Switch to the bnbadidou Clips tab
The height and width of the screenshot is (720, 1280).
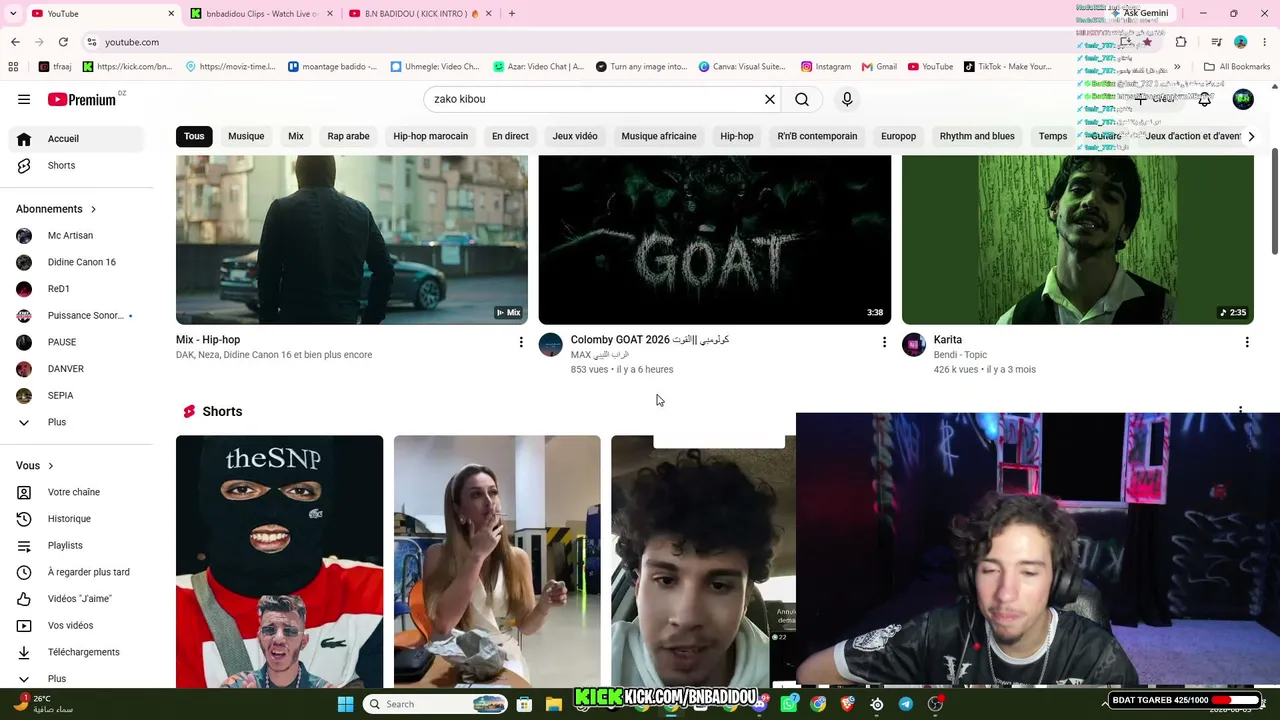click(x=262, y=13)
